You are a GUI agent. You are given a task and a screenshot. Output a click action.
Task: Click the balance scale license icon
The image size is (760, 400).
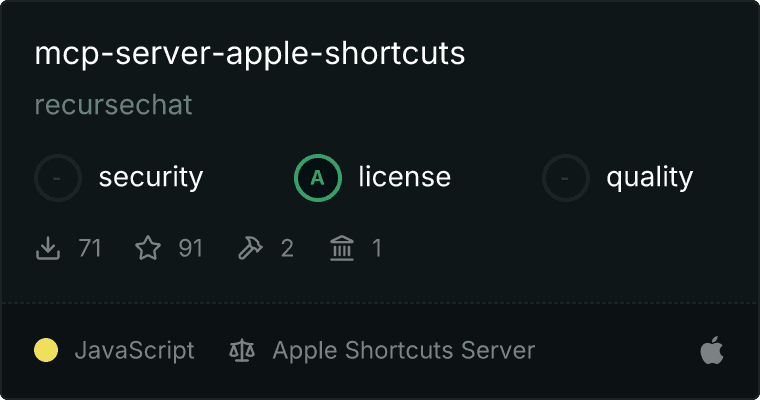[242, 350]
